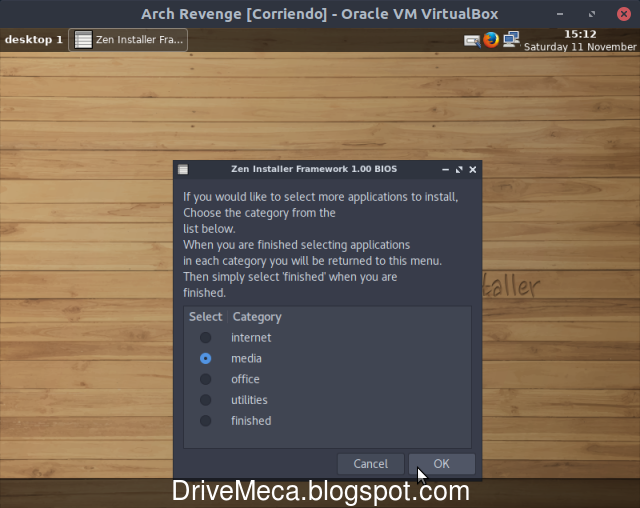
Task: Minimize the Zen Installer Framework dialog
Action: [x=445, y=169]
